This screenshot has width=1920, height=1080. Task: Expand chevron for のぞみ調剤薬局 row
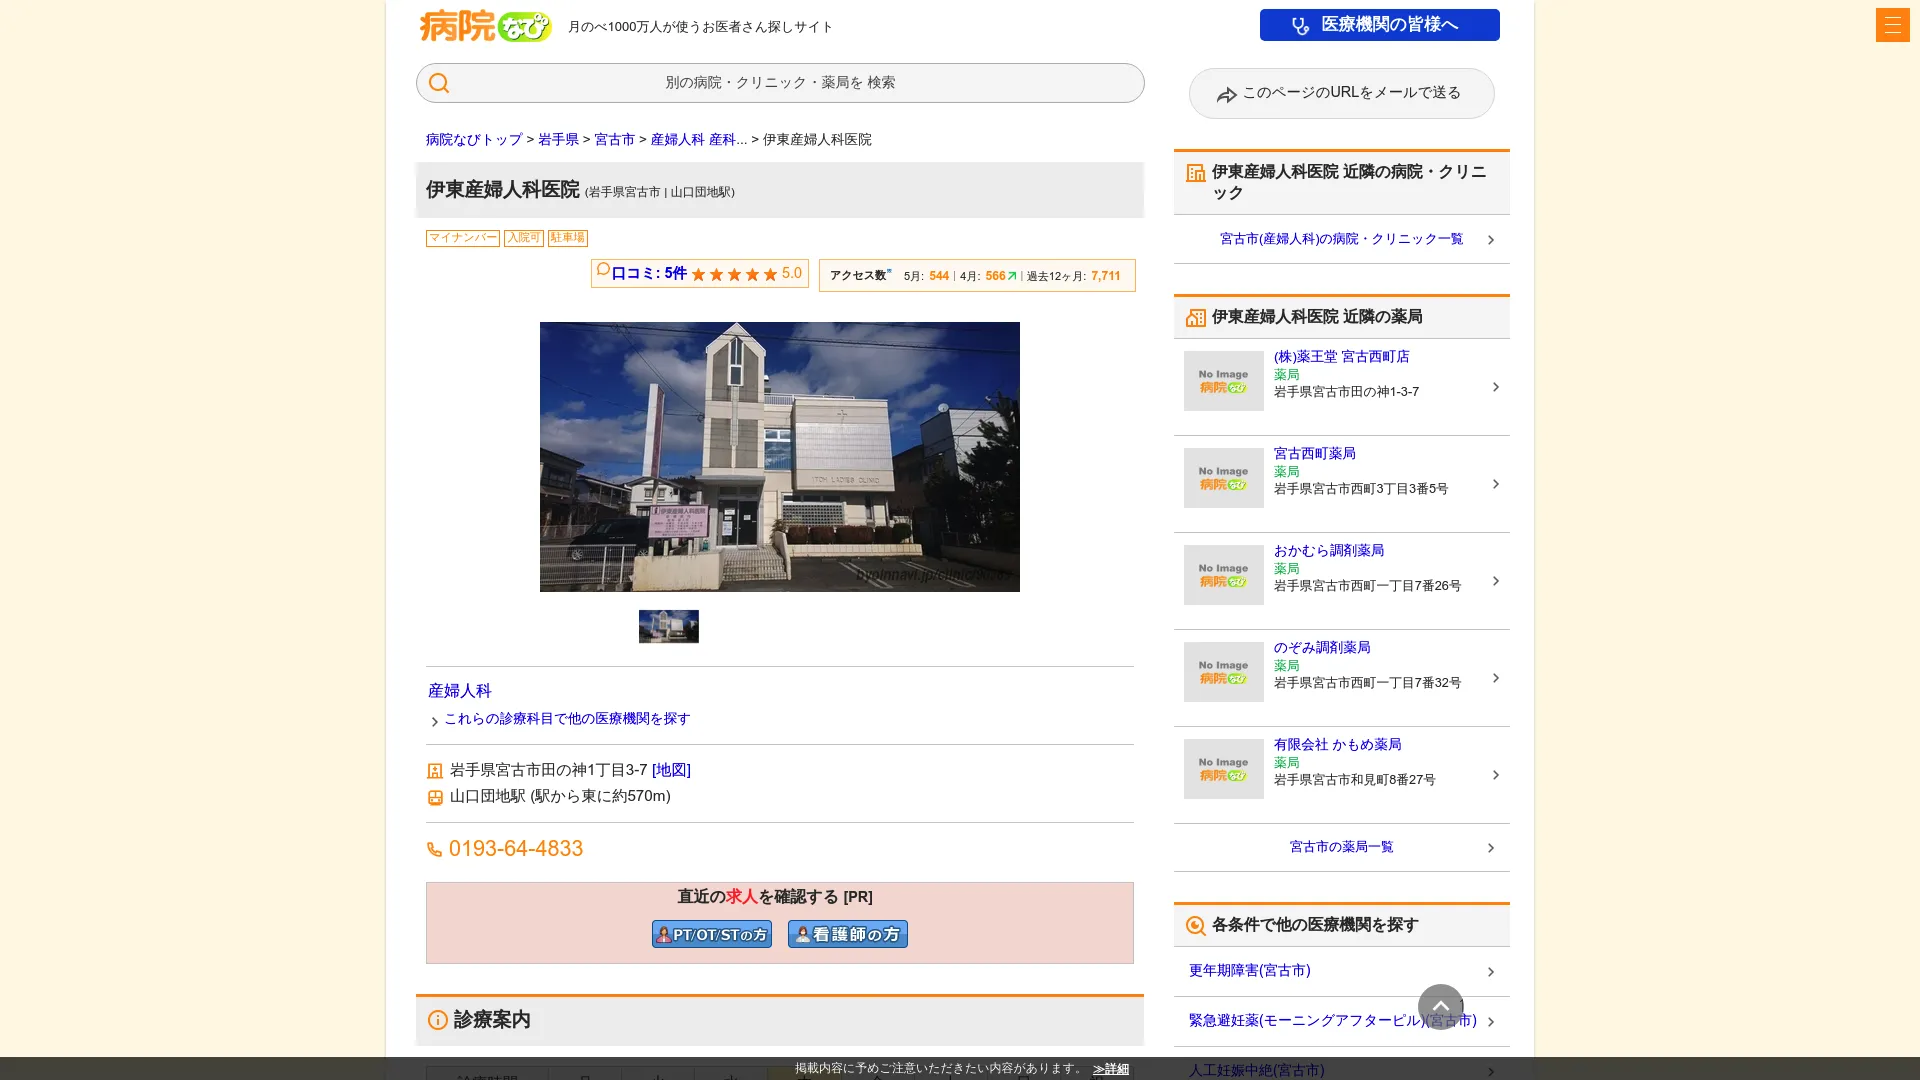pos(1495,678)
